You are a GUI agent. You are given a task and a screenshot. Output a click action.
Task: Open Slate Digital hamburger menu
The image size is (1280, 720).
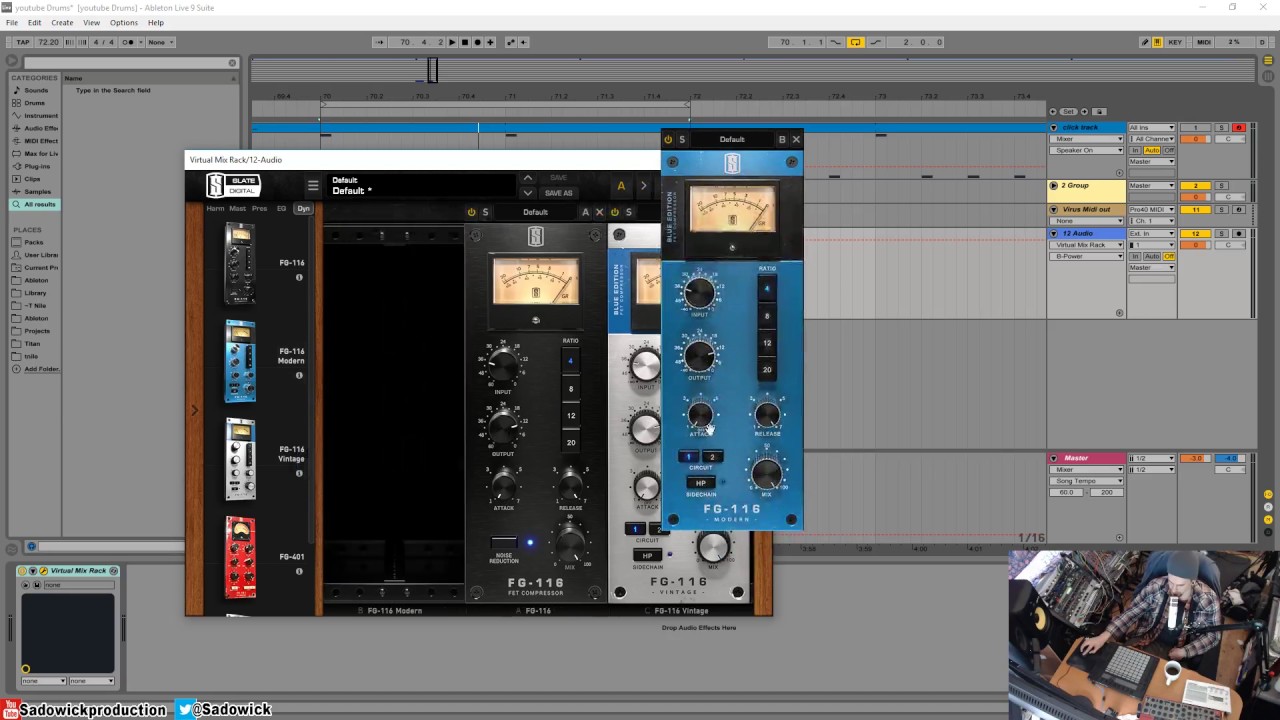(313, 186)
